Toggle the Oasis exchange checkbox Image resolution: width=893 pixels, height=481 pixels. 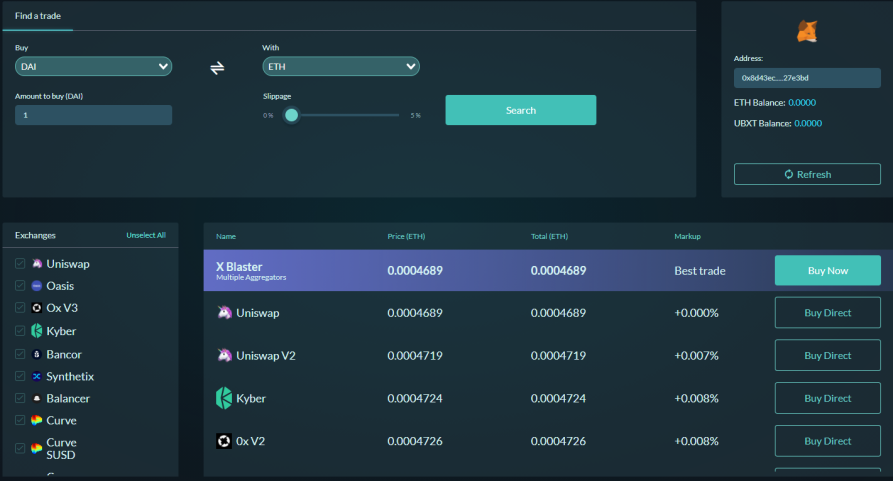pos(20,286)
